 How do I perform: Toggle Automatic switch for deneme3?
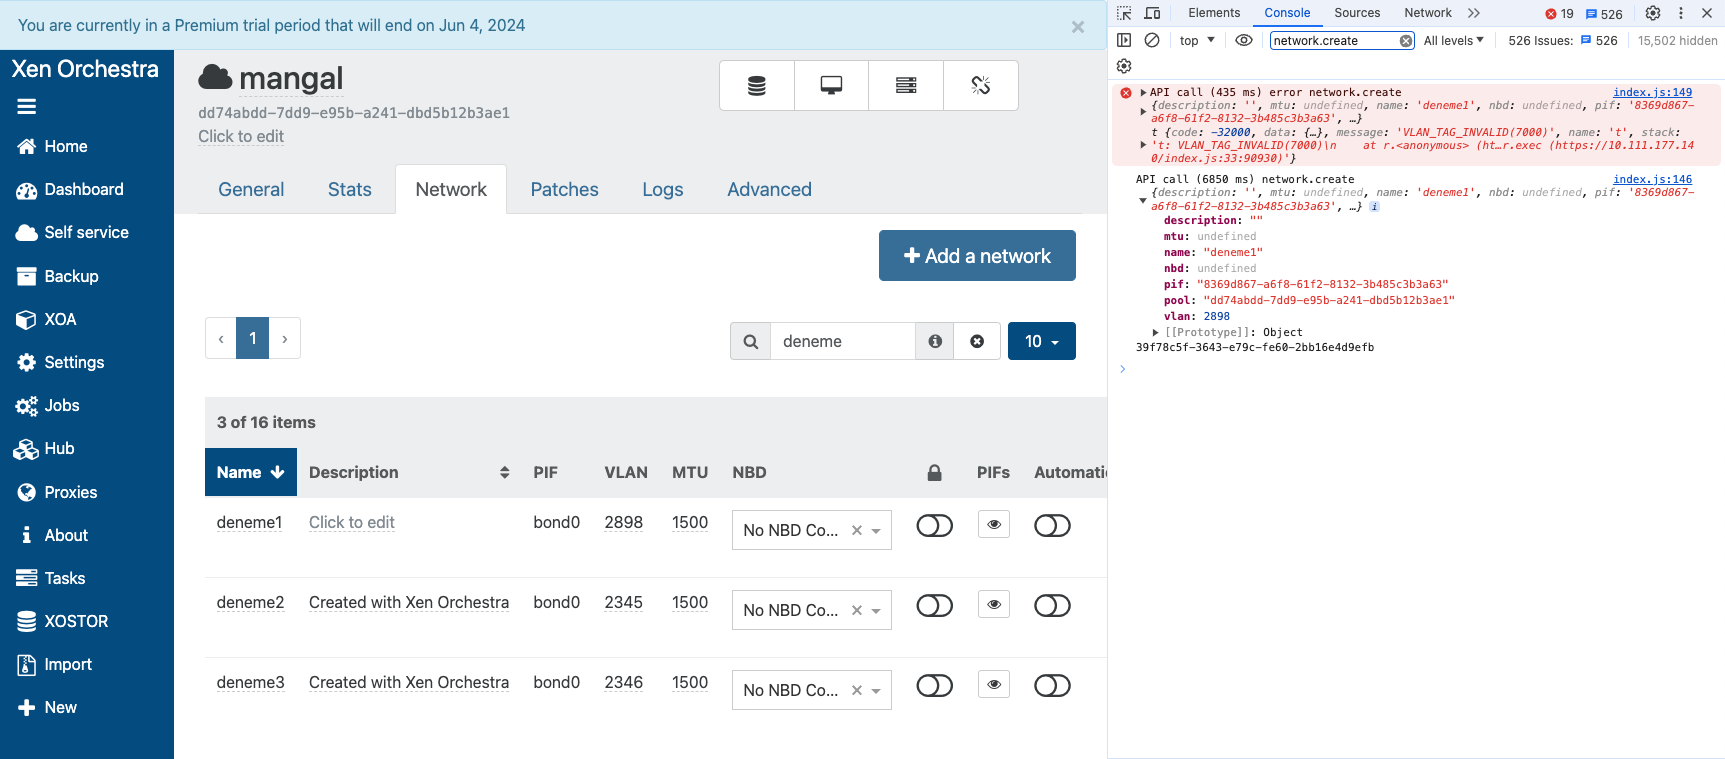point(1052,685)
